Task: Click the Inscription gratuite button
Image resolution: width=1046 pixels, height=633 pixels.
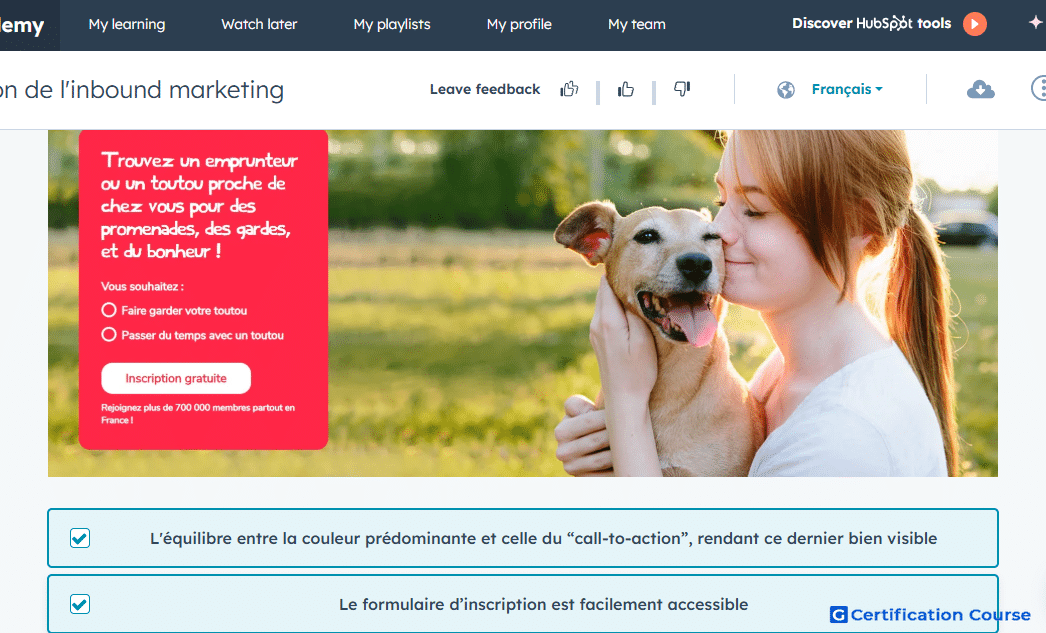Action: 176,378
